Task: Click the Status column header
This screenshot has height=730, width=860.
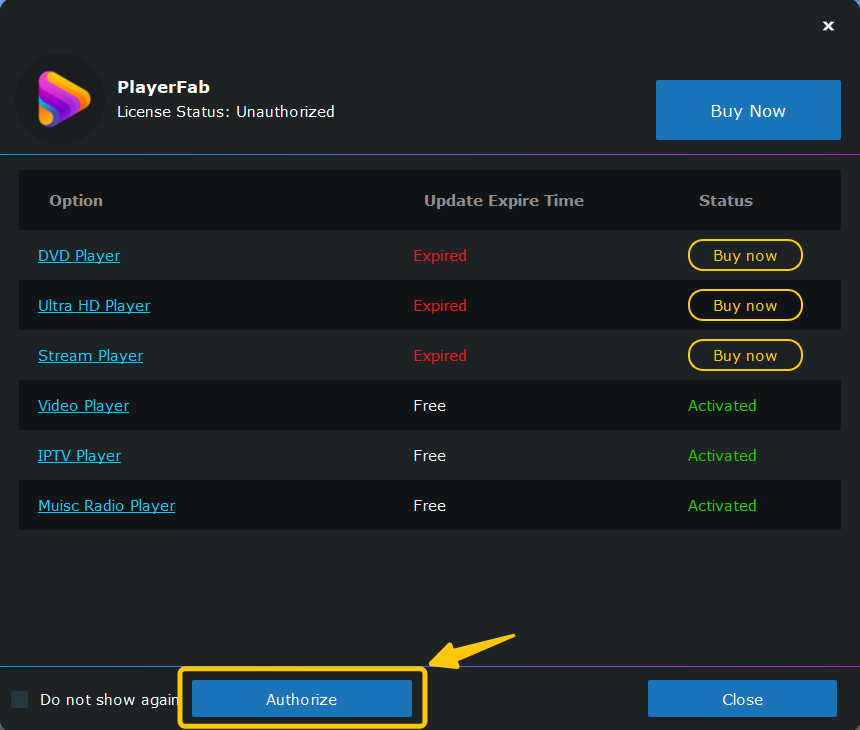Action: pos(726,201)
